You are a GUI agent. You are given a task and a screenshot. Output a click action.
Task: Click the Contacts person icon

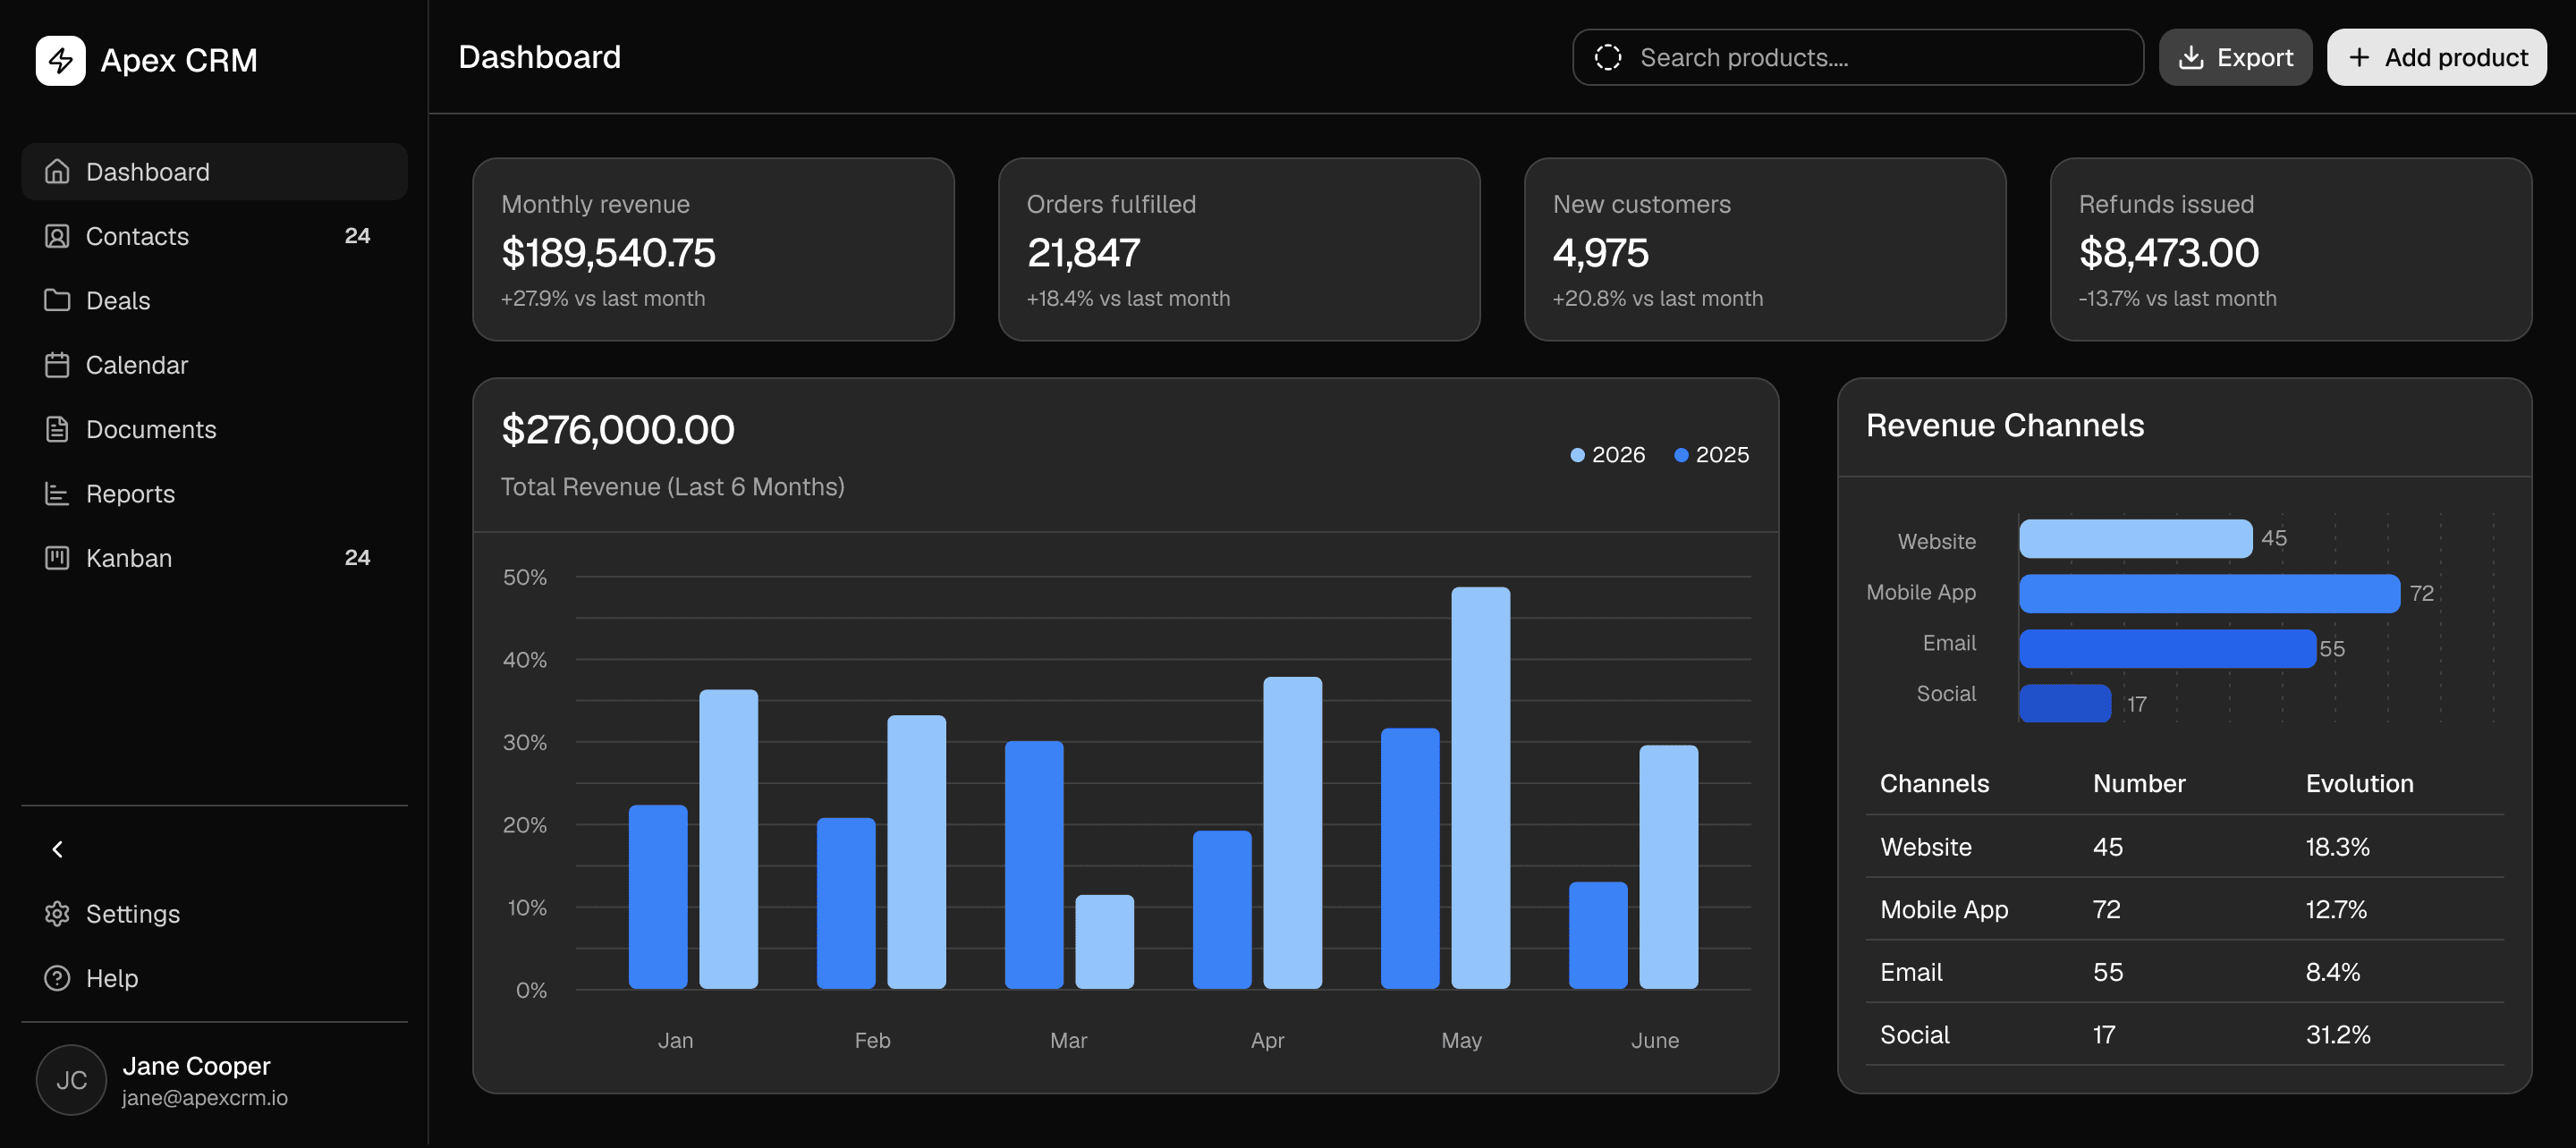tap(57, 236)
